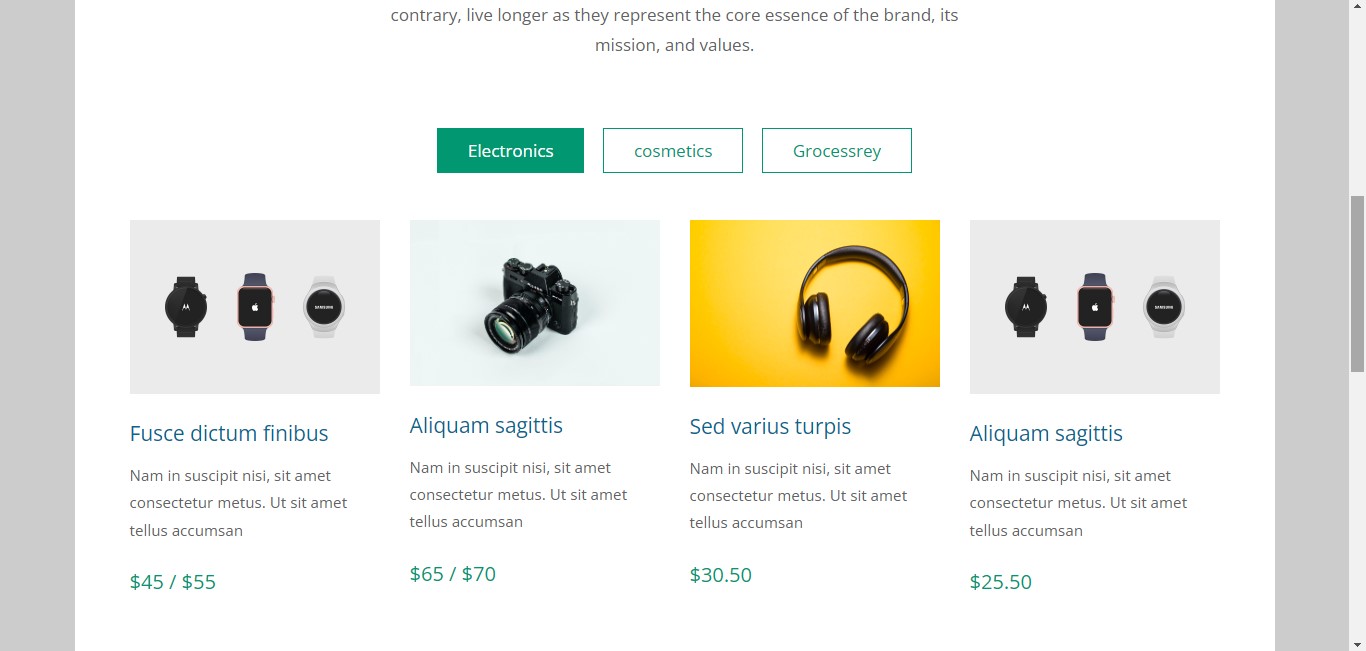Click the description under Sed varius turpis
Image resolution: width=1366 pixels, height=651 pixels.
point(799,496)
